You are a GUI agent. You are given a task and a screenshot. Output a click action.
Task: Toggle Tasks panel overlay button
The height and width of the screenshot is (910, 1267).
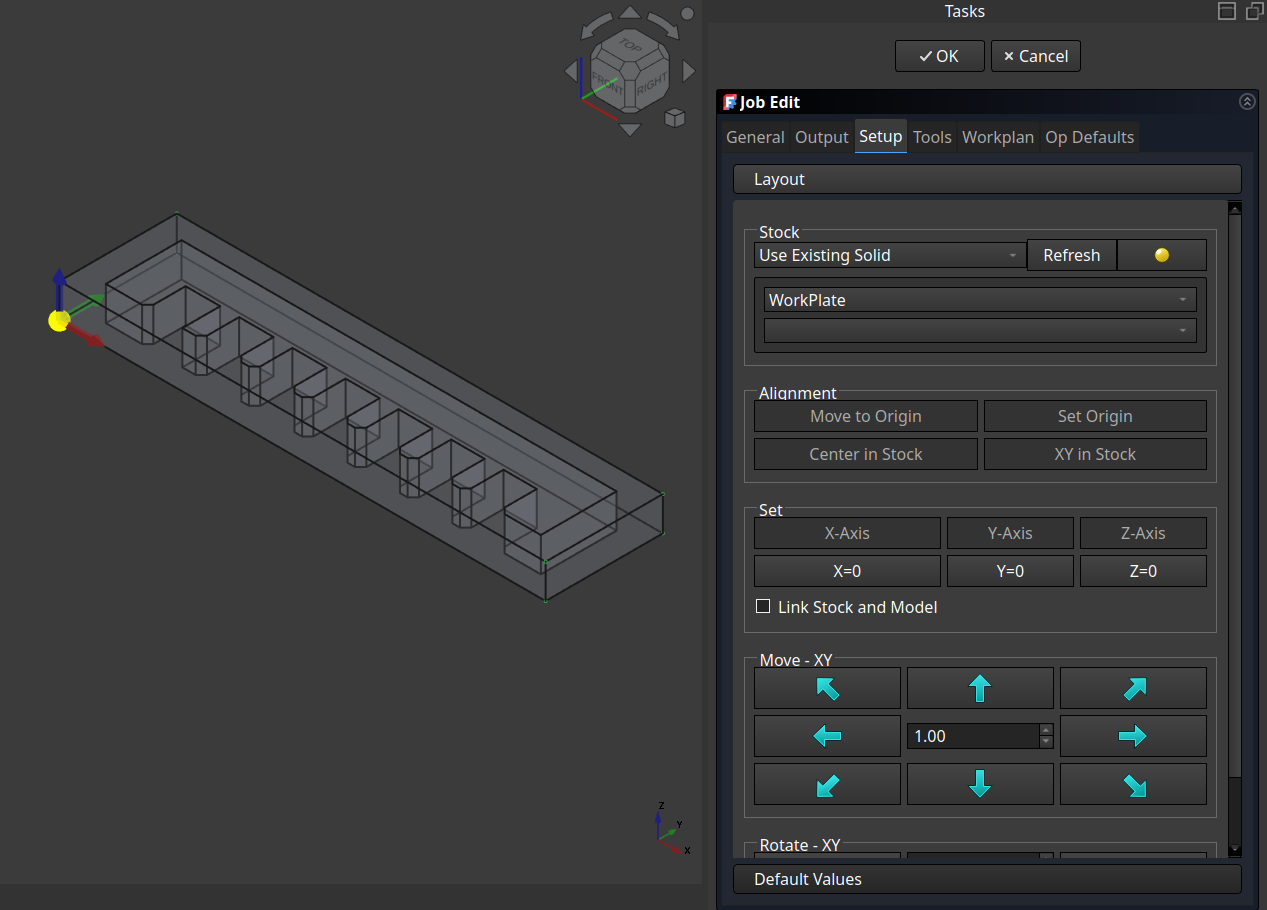pyautogui.click(x=1227, y=11)
